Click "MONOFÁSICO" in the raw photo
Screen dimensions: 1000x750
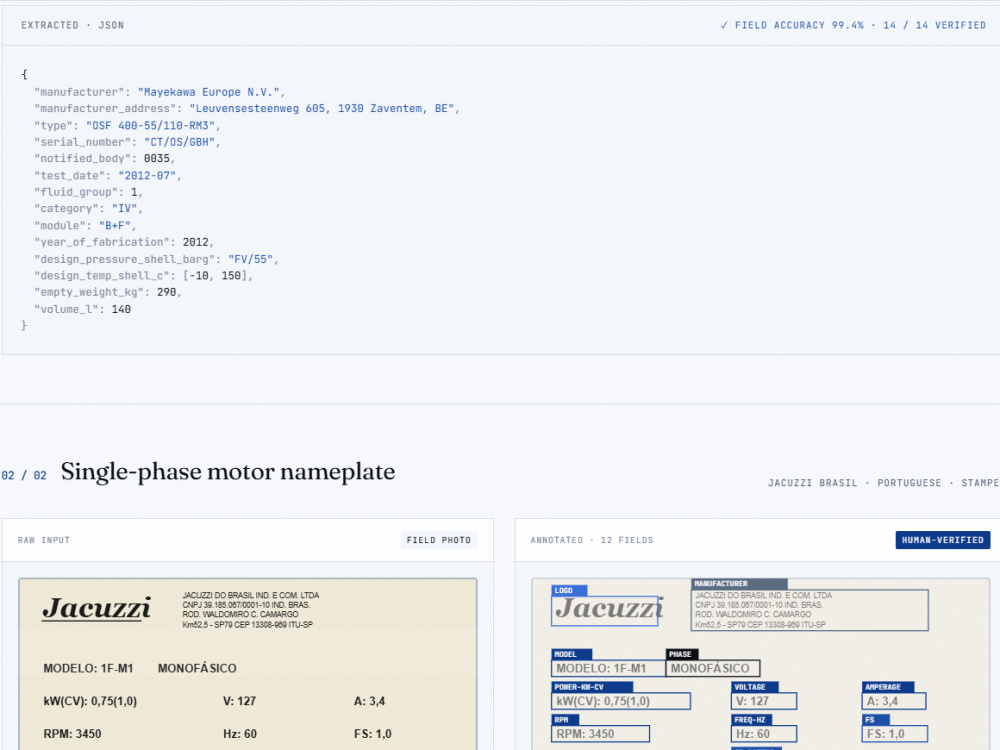click(197, 668)
